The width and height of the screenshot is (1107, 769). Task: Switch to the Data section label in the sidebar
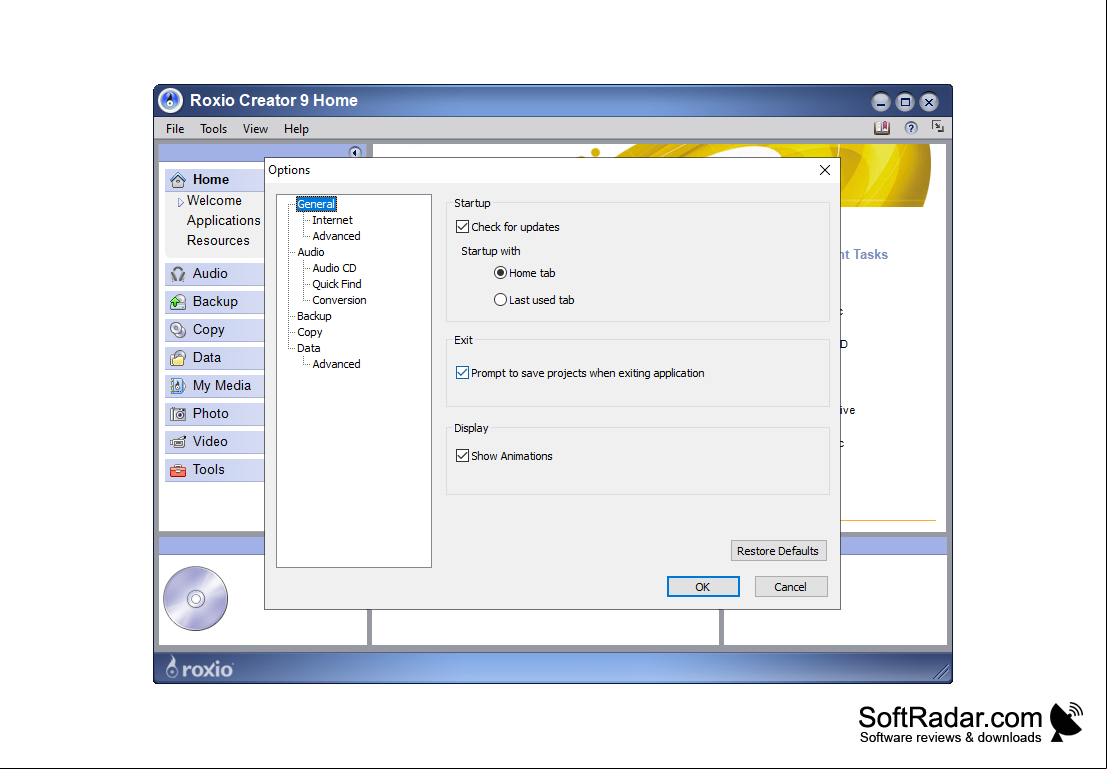point(207,357)
